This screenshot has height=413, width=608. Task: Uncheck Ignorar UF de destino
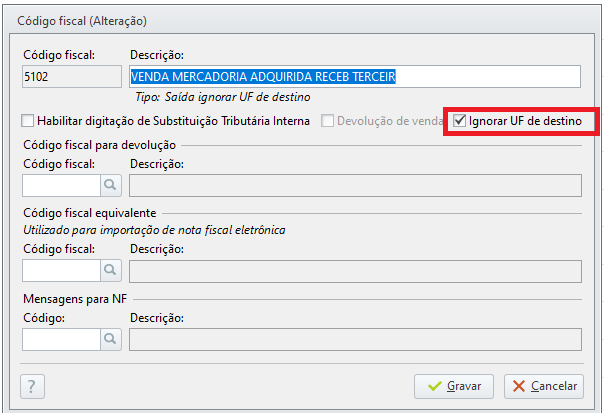point(460,121)
